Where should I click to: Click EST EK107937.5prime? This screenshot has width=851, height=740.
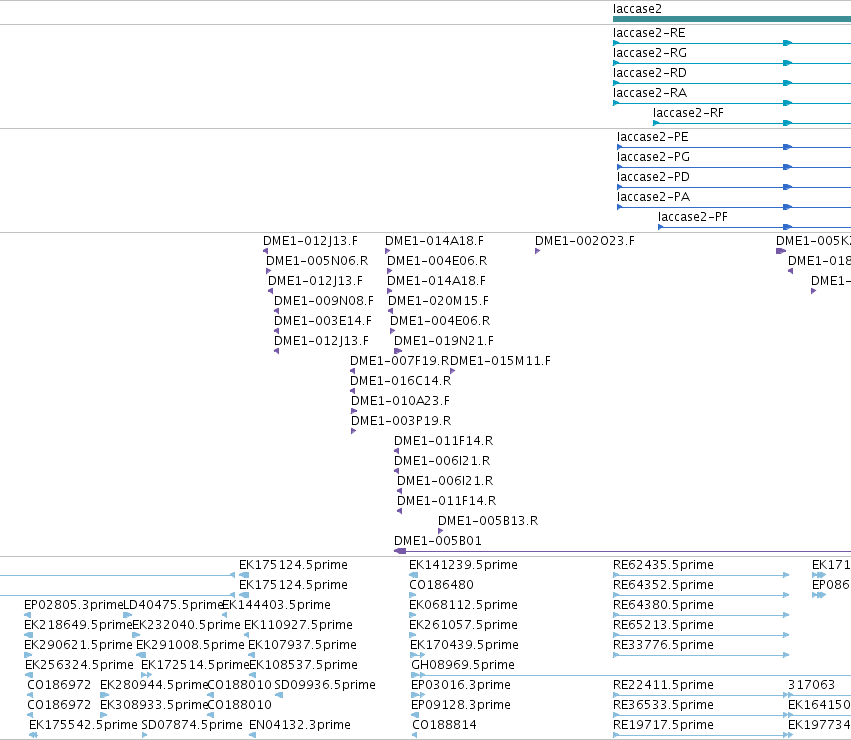point(302,645)
